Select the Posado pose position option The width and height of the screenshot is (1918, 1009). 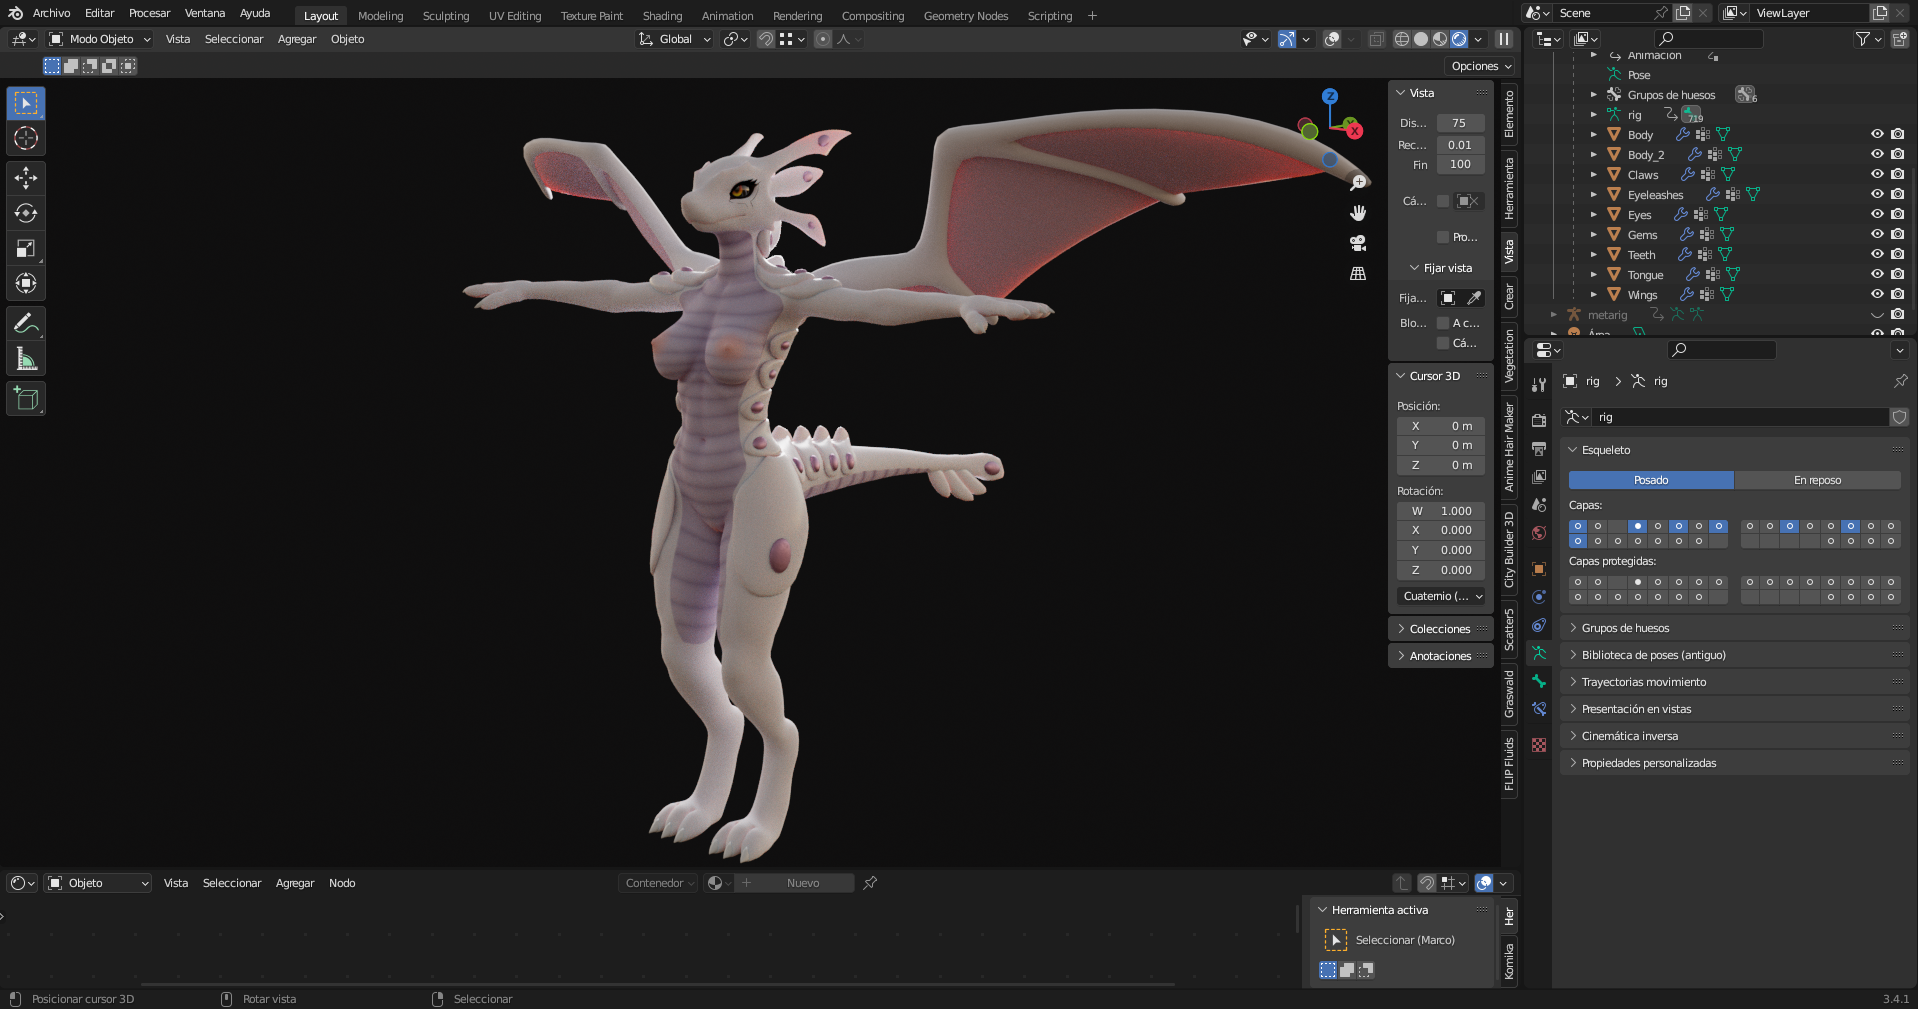(x=1651, y=480)
